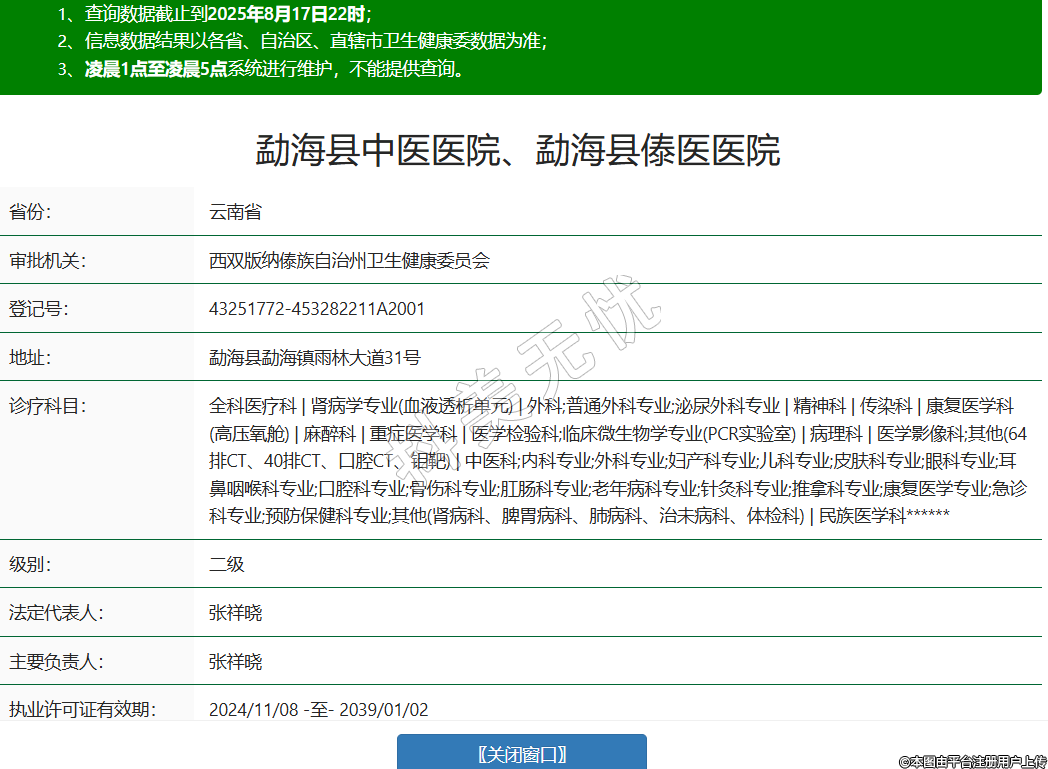The image size is (1048, 769).
Task: Select the 地址 field label
Action: (x=30, y=357)
